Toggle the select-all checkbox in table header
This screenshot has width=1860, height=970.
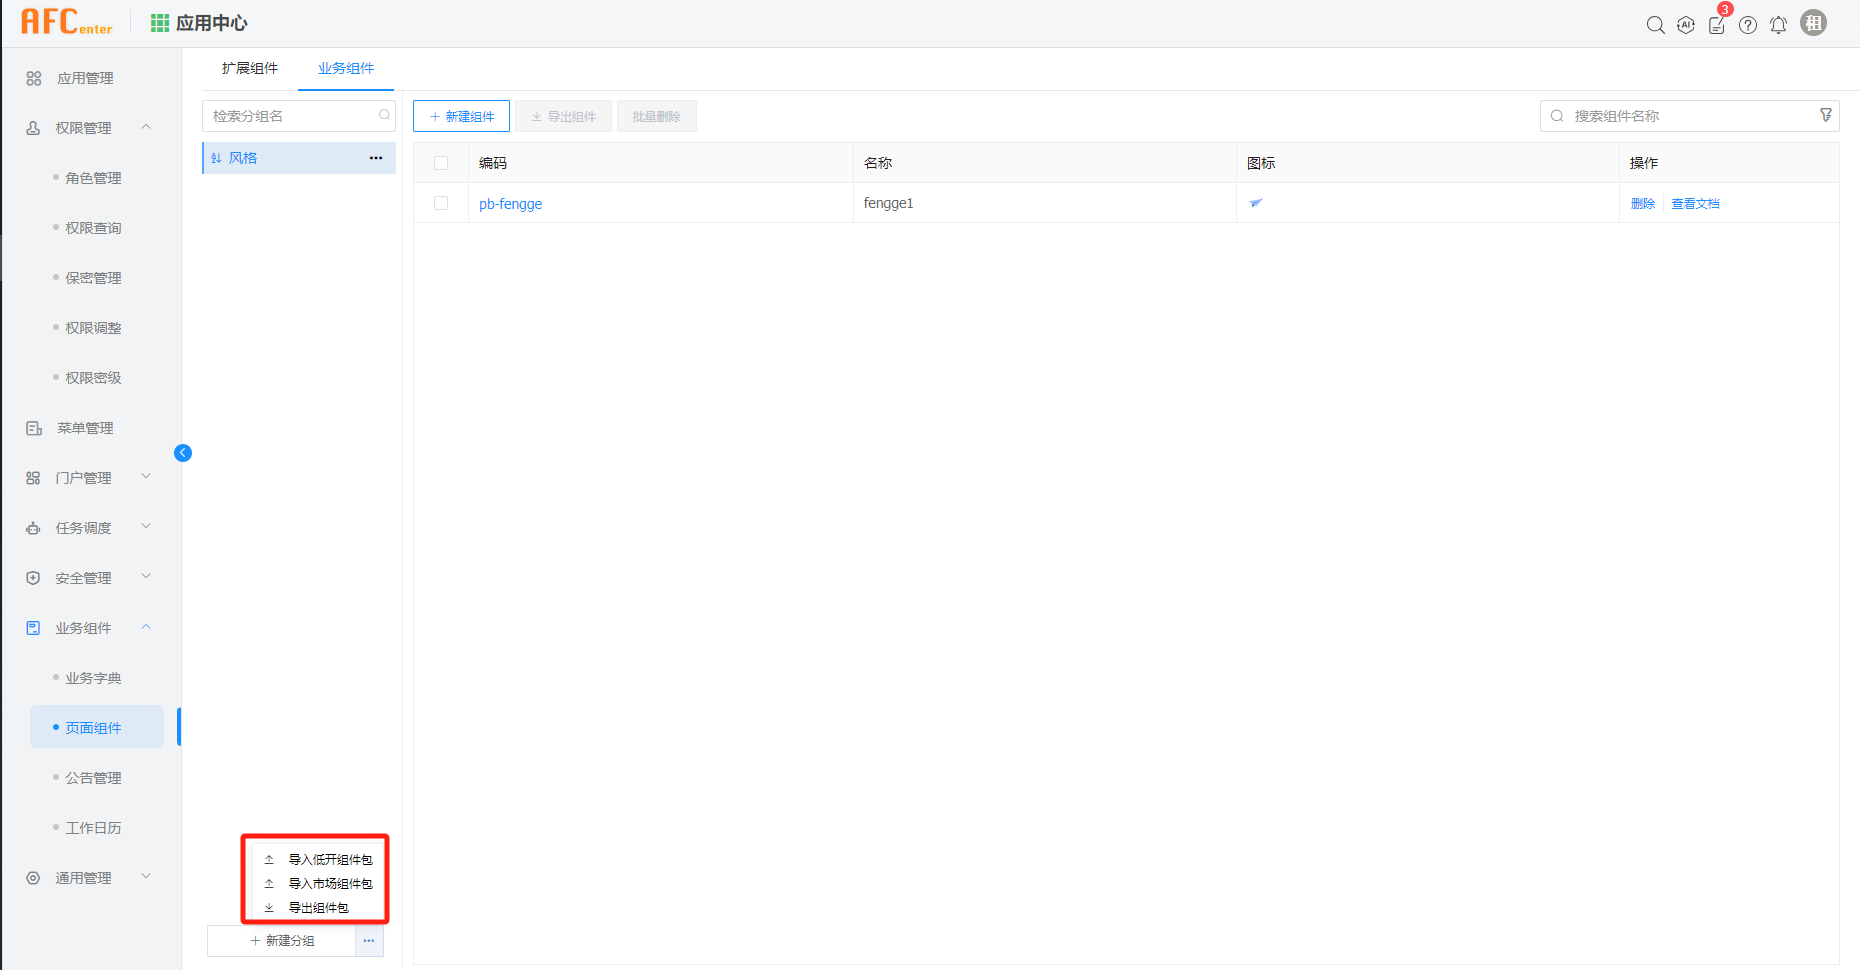441,163
